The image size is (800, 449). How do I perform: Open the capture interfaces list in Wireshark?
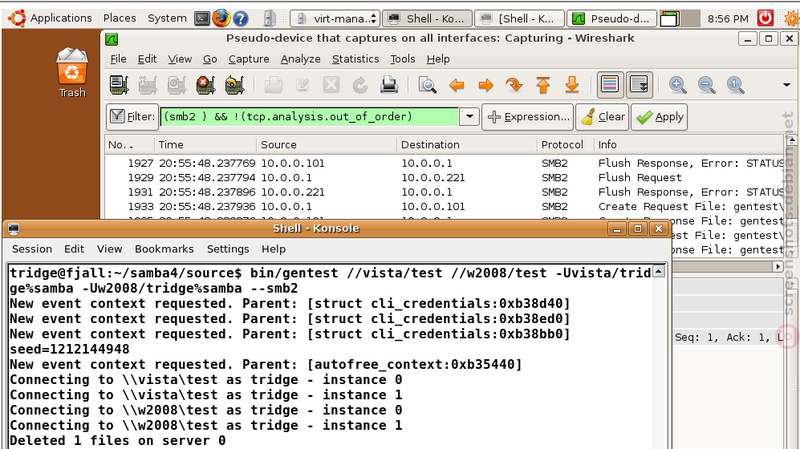coord(119,85)
